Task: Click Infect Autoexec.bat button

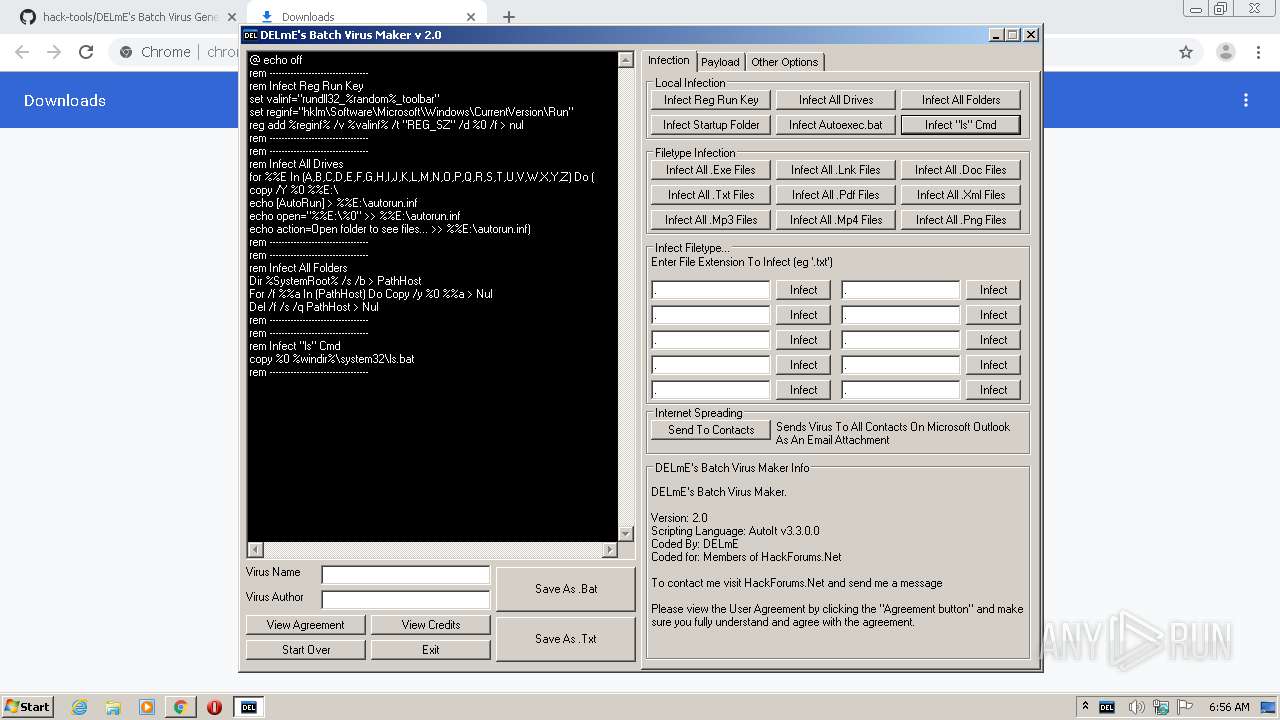Action: tap(836, 125)
